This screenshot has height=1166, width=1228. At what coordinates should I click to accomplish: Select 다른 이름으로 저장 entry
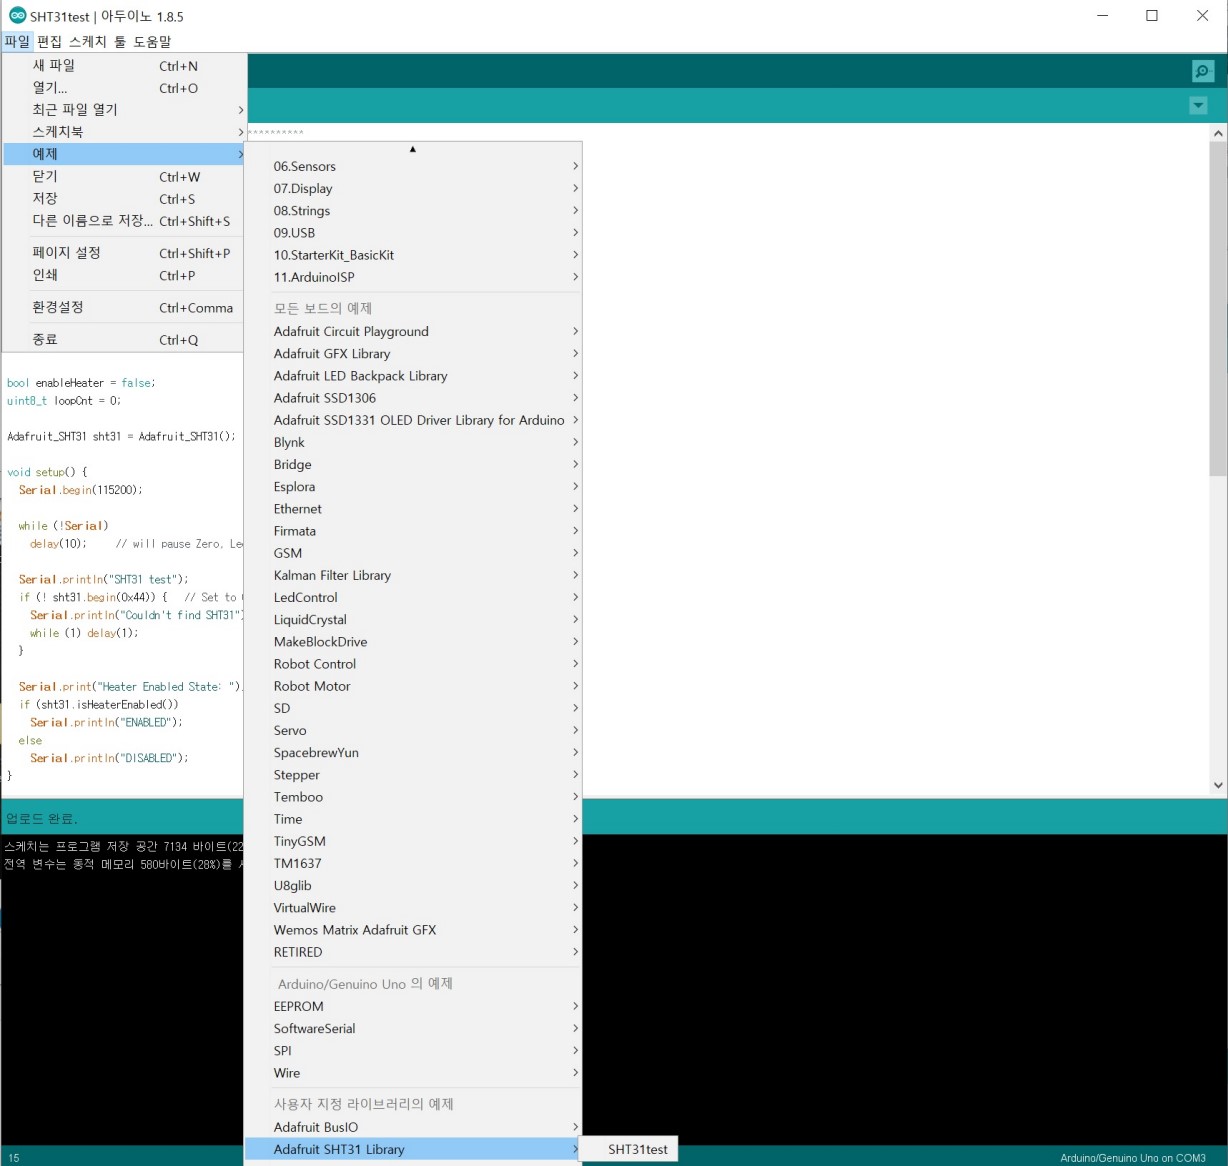pos(124,221)
